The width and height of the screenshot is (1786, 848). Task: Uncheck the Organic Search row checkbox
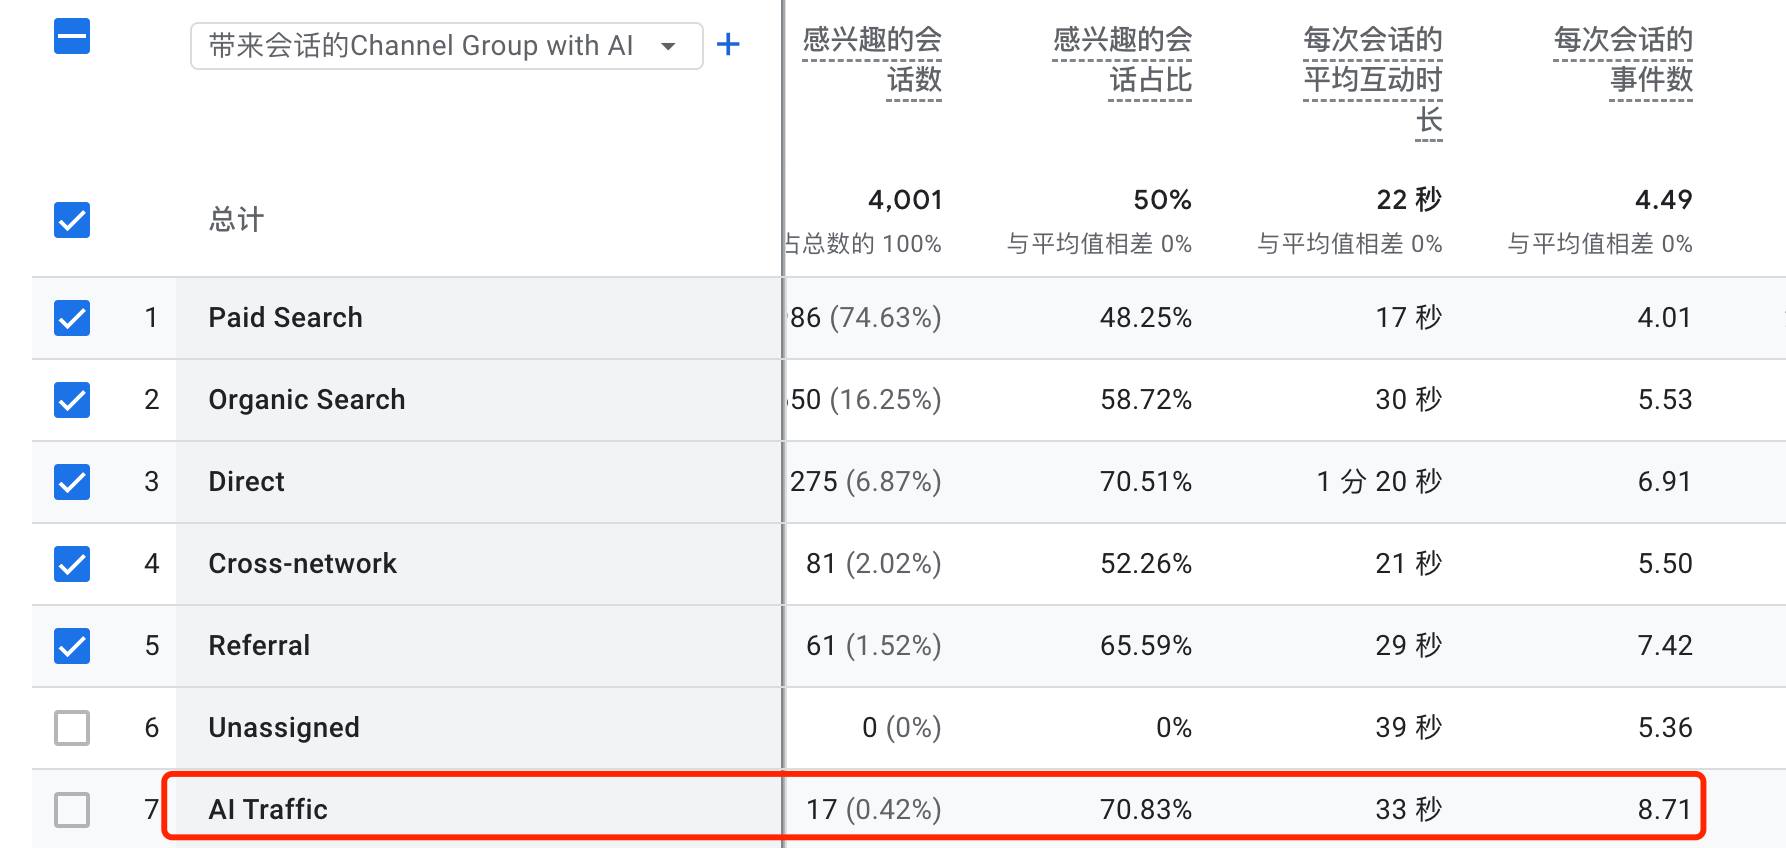point(71,400)
